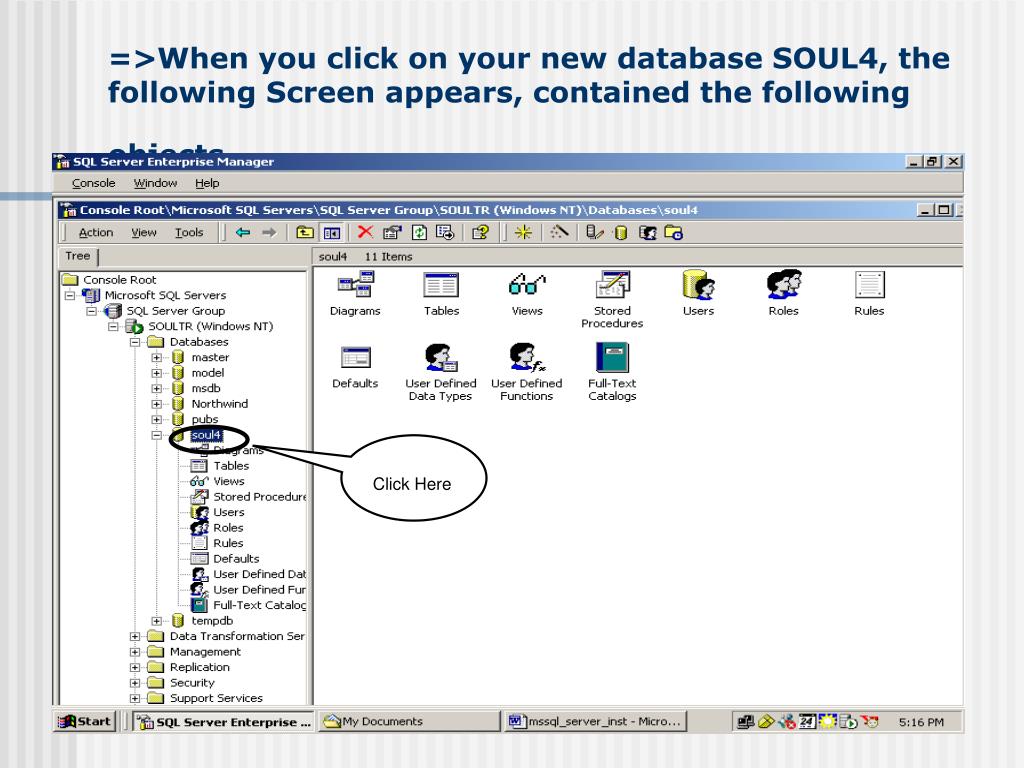The width and height of the screenshot is (1024, 768).
Task: Open the Action menu
Action: pos(96,232)
